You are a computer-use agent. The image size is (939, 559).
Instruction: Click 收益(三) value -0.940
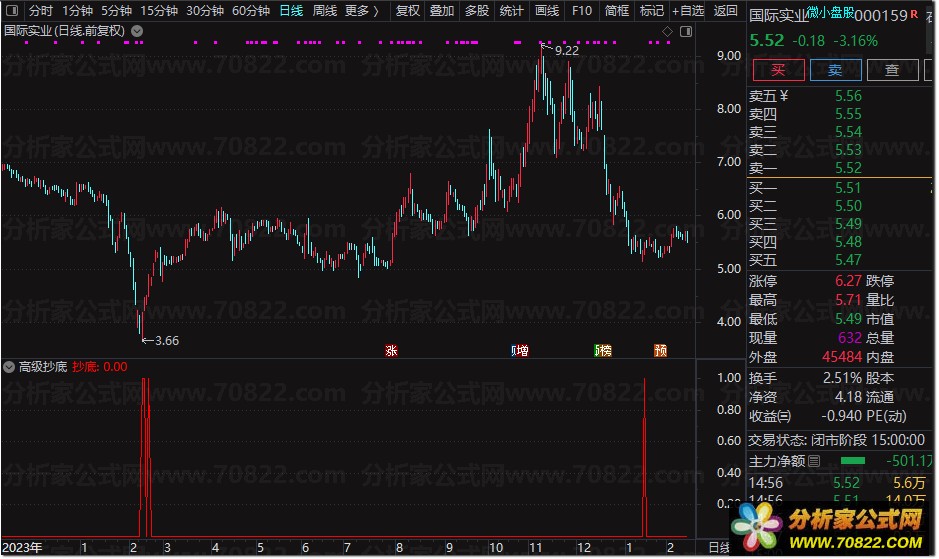841,416
